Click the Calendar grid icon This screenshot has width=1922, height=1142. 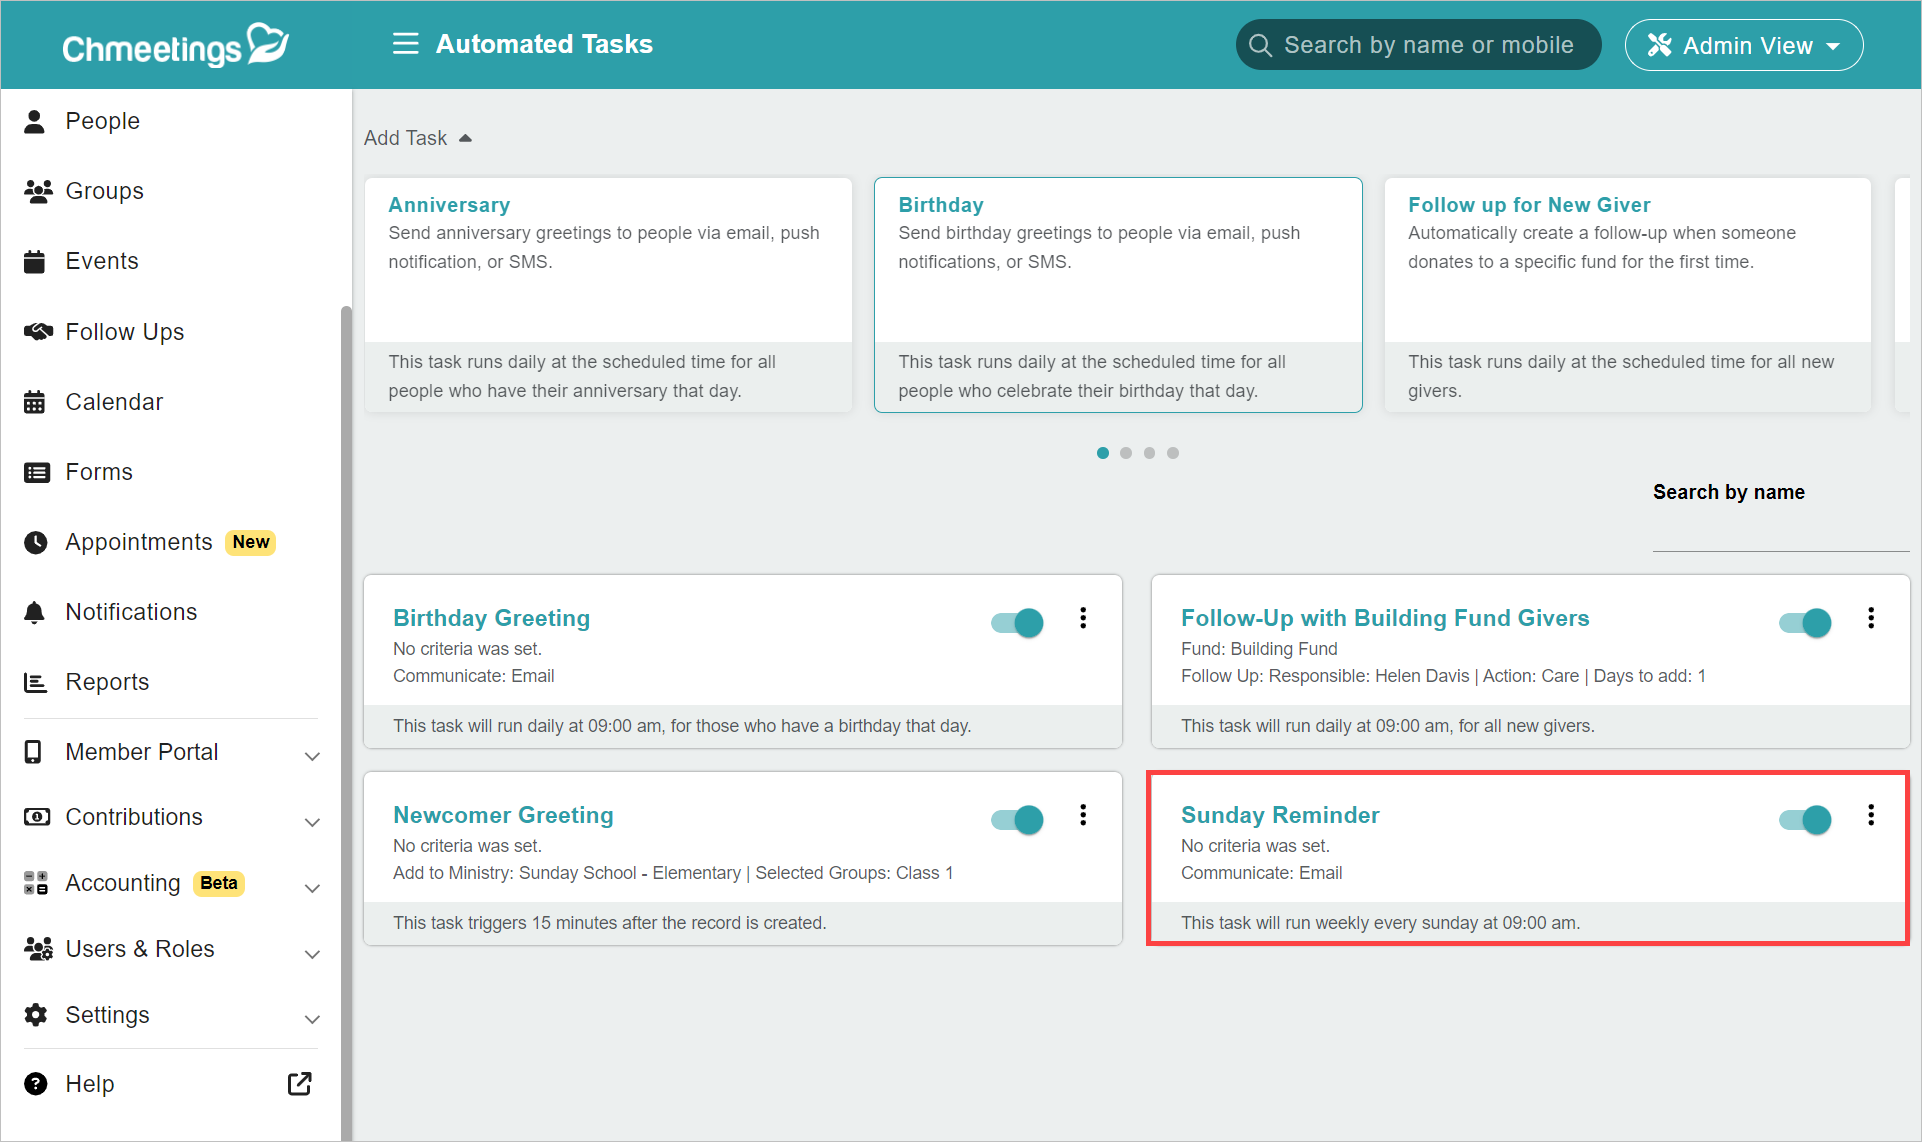35,401
